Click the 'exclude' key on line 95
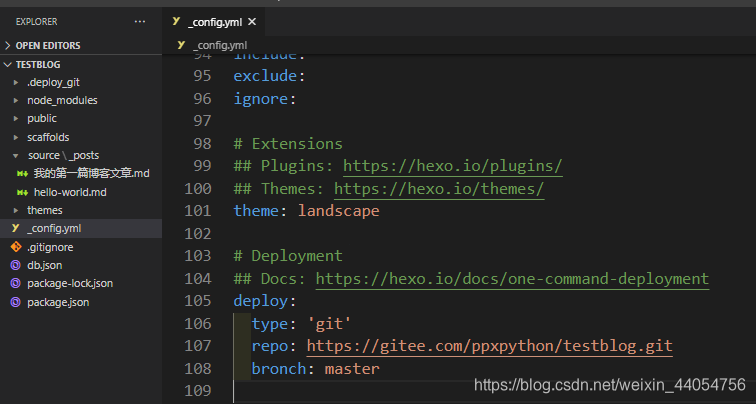The width and height of the screenshot is (756, 404). pyautogui.click(x=265, y=76)
